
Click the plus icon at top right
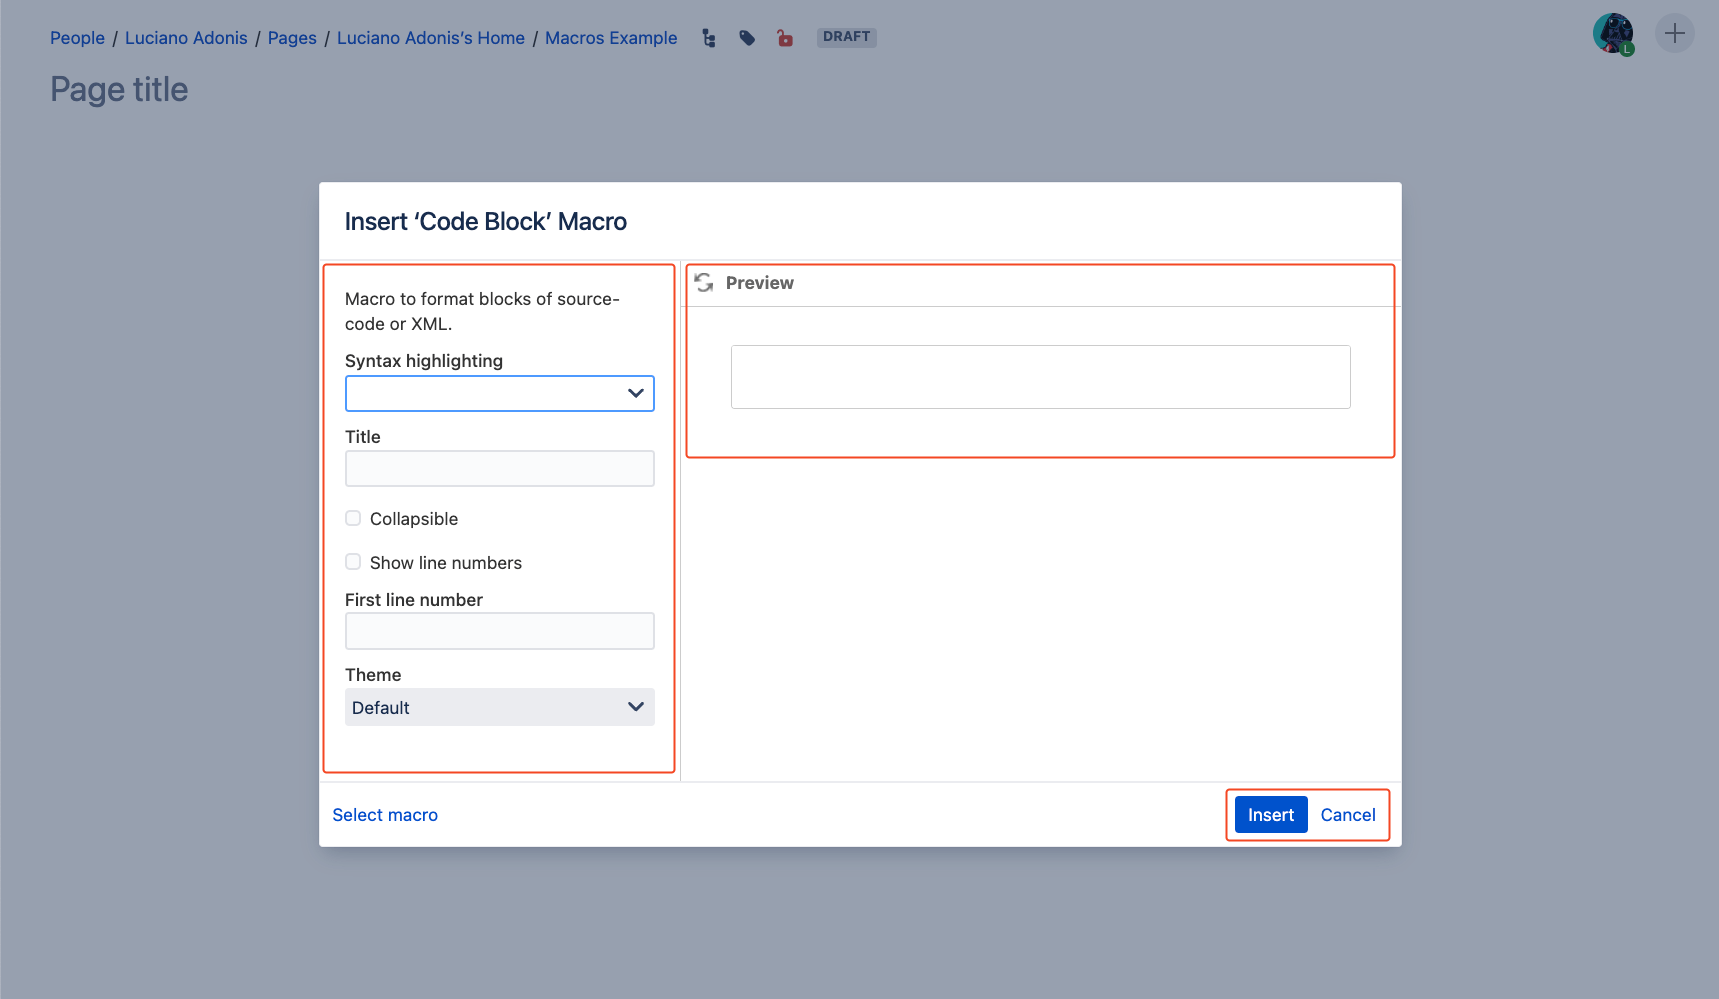[1674, 33]
